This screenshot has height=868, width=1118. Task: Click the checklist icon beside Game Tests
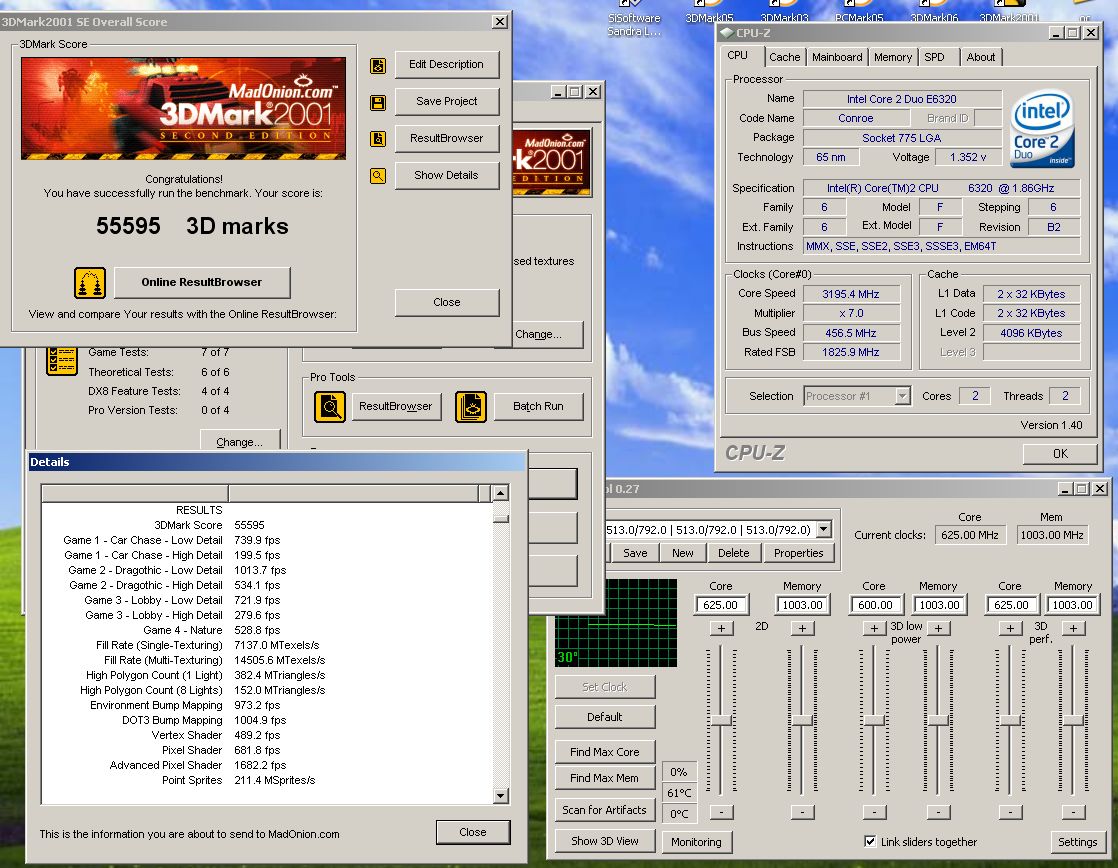(x=62, y=360)
